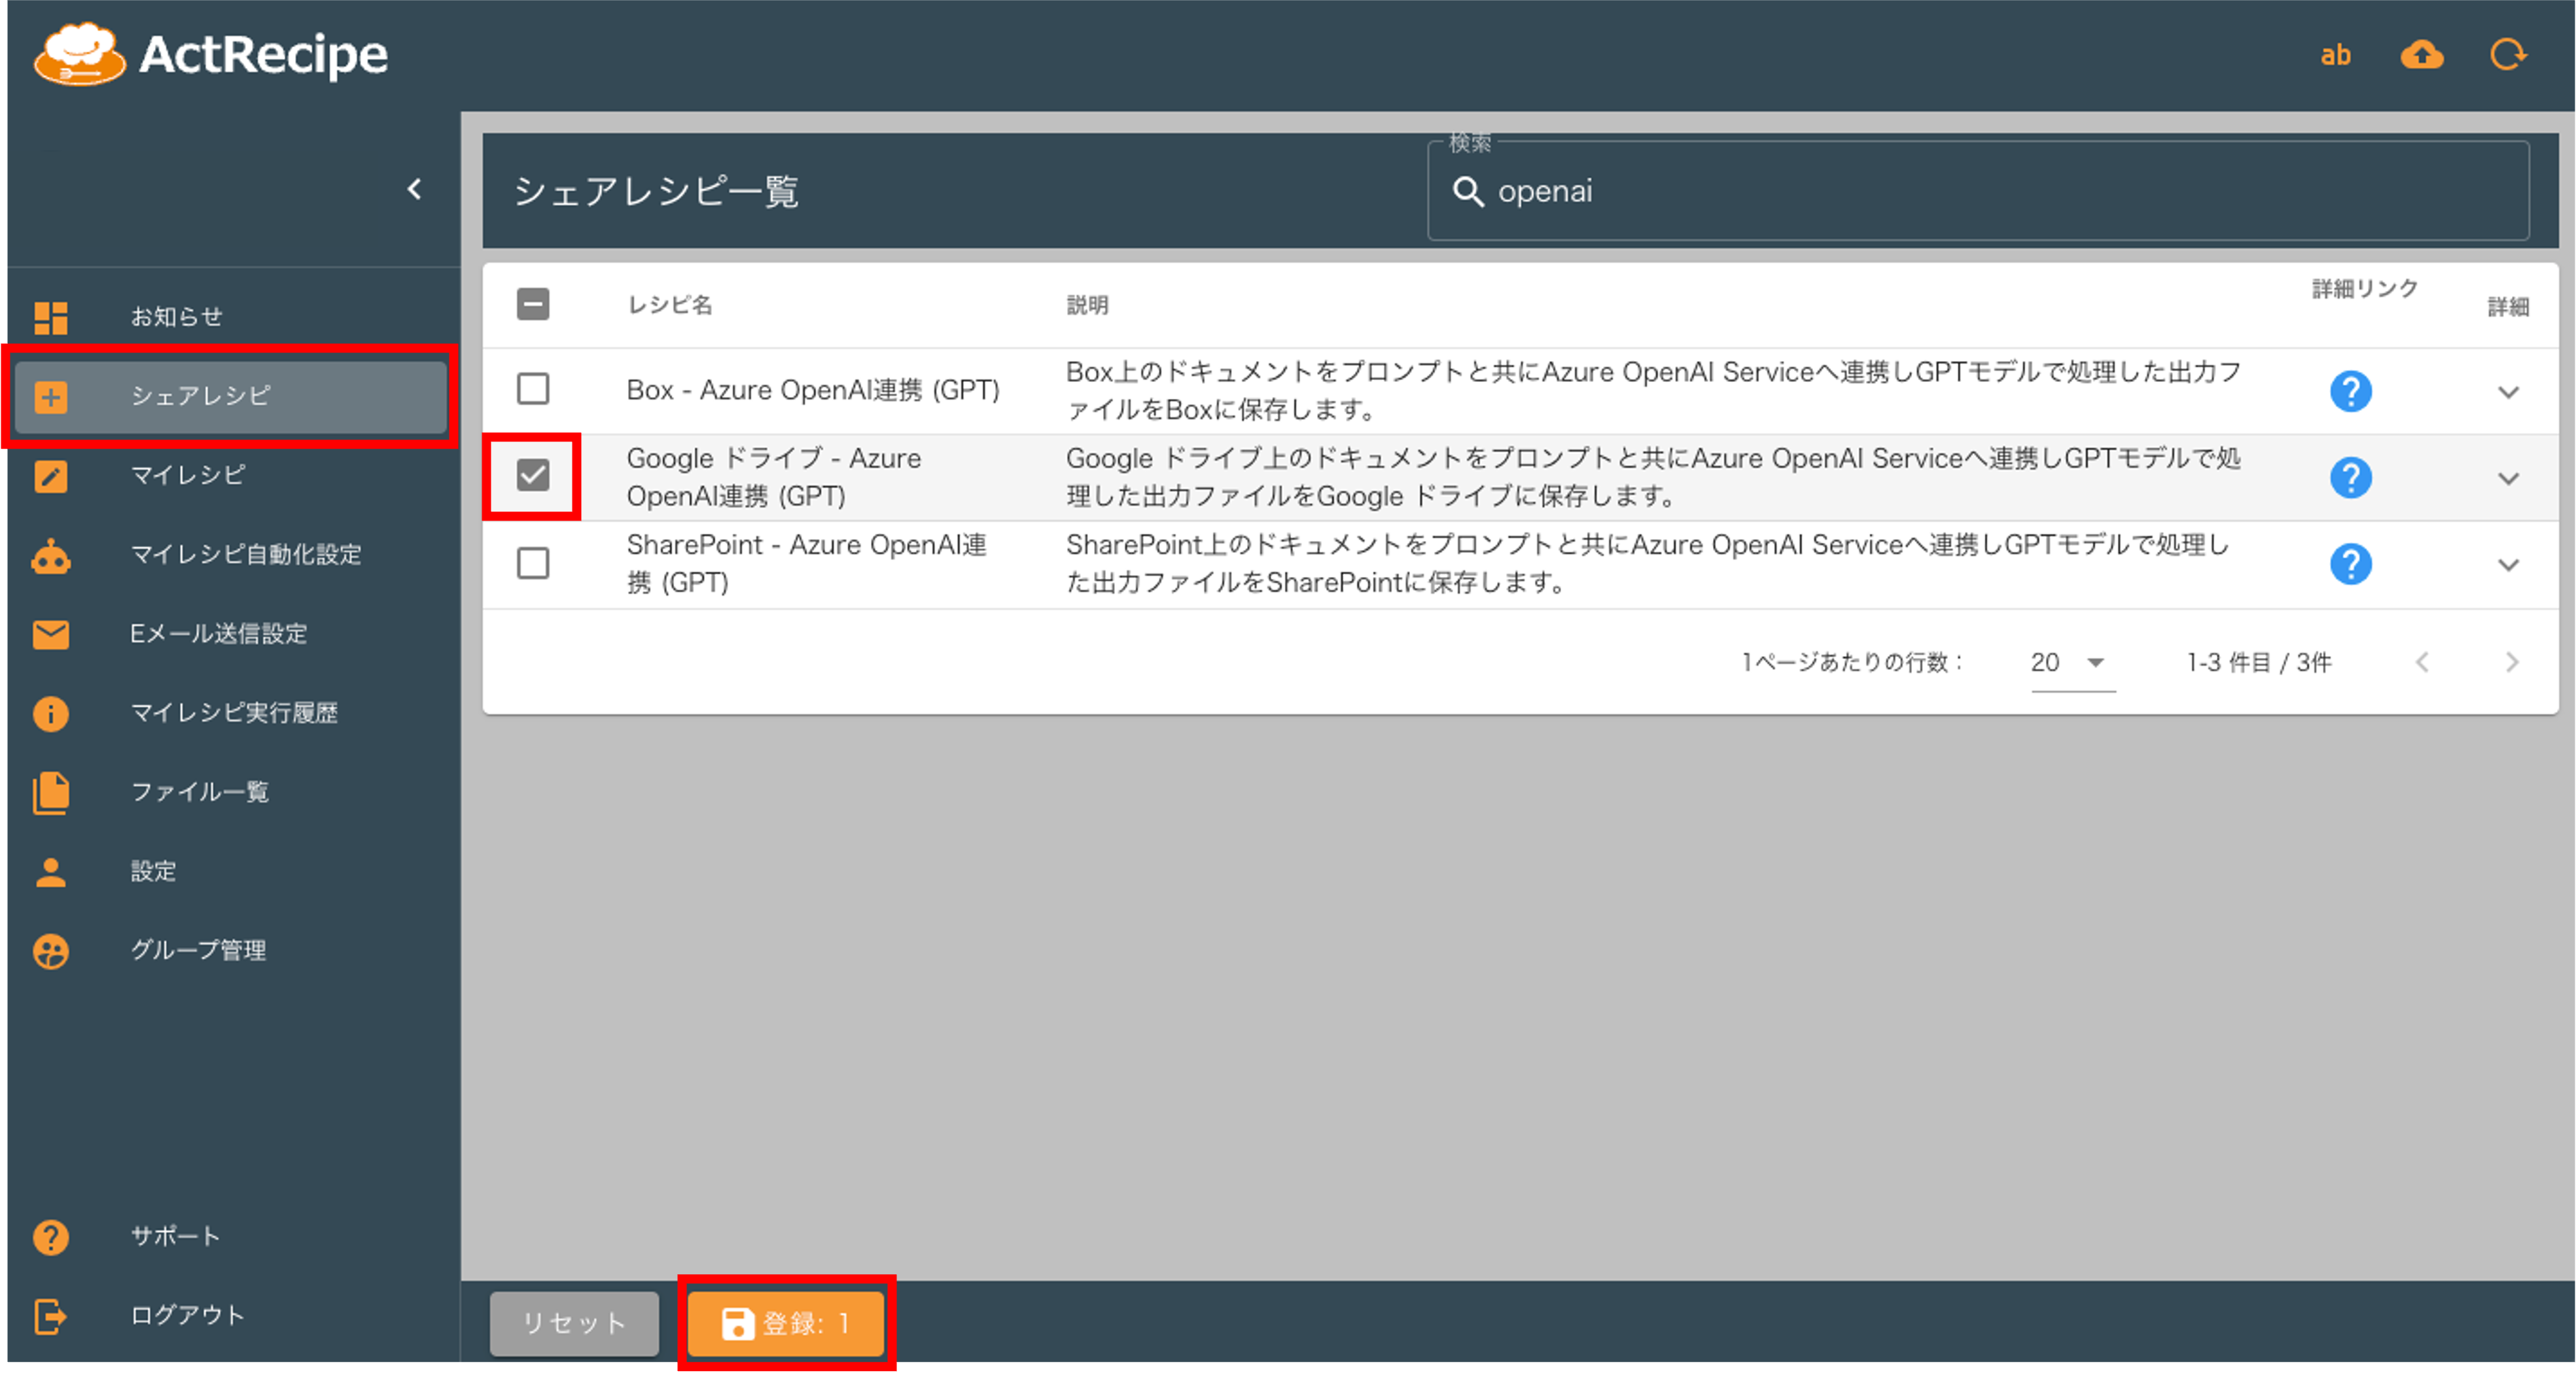2576x1373 pixels.
Task: Click the 'Box - Azure OpenAI連携 (GPT)' recipe name
Action: pyautogui.click(x=813, y=390)
